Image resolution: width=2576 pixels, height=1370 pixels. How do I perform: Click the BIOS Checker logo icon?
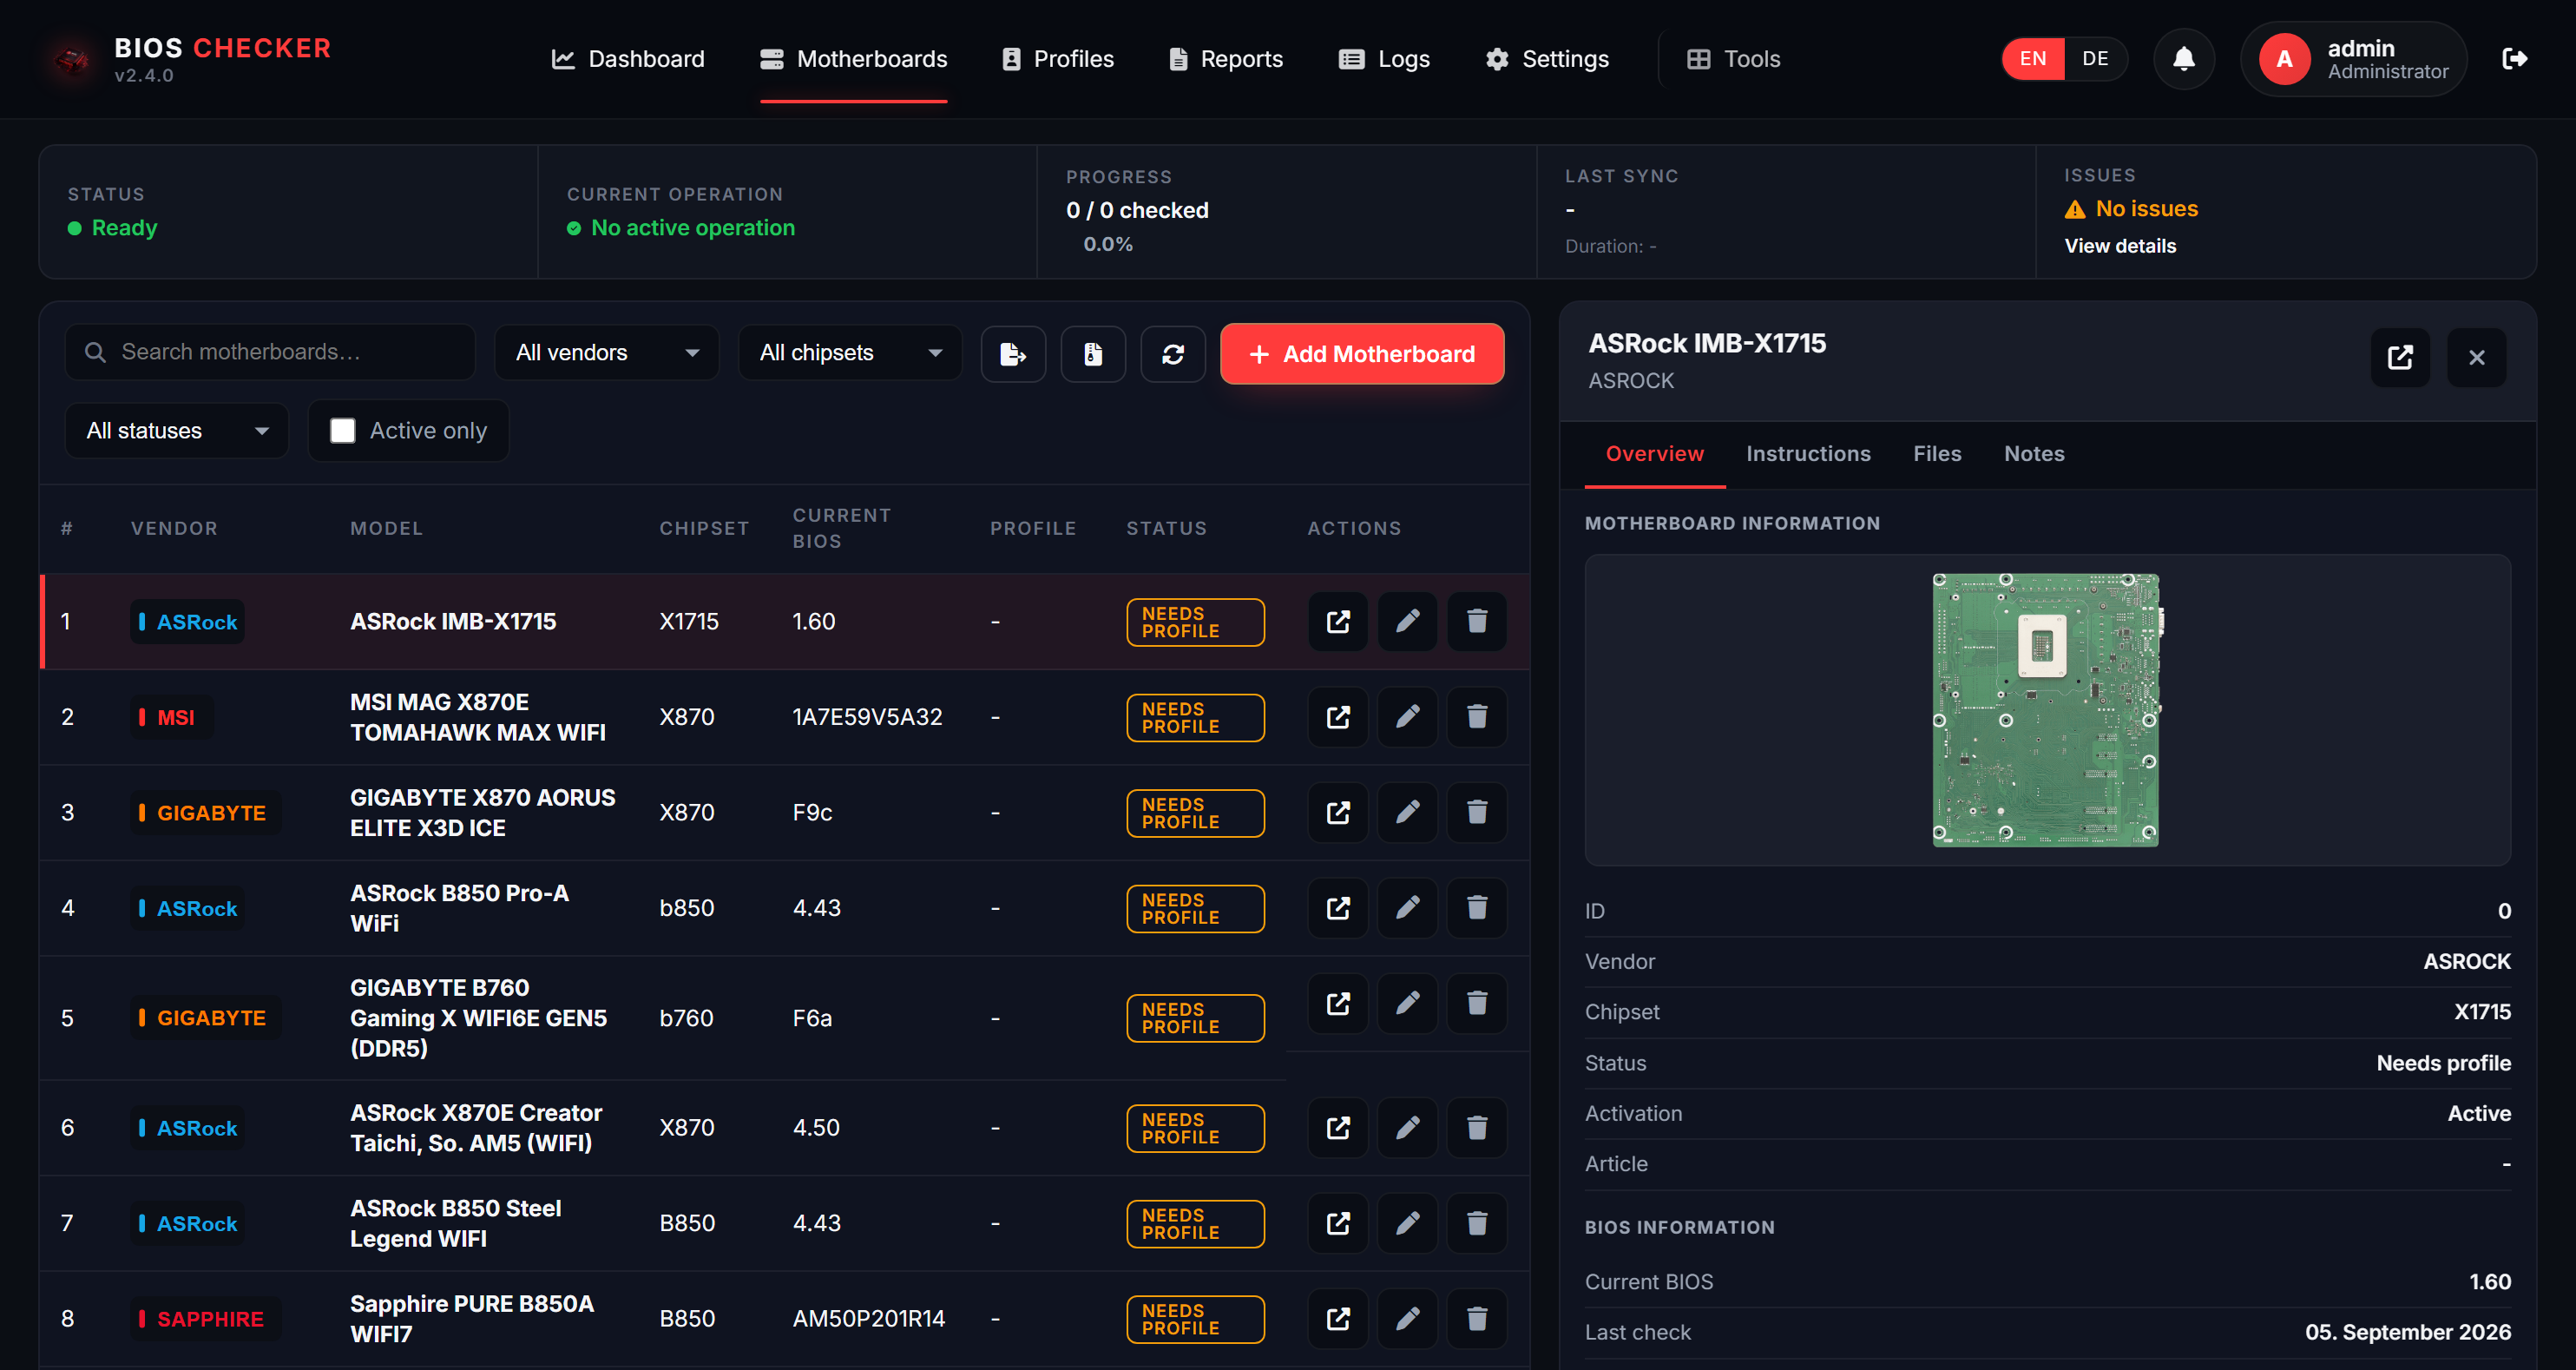point(70,60)
